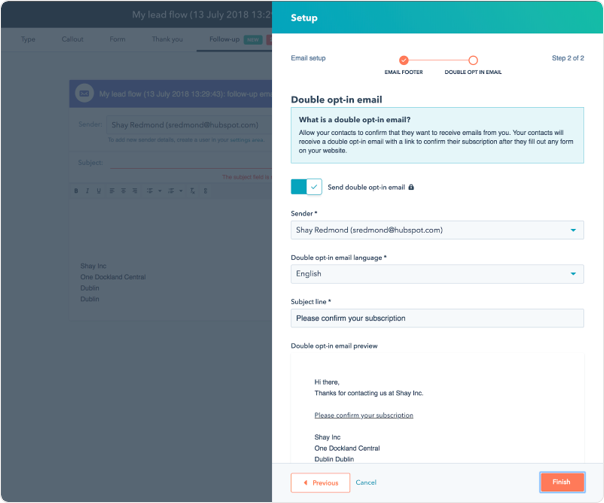Click the Subject line input field

click(x=437, y=318)
